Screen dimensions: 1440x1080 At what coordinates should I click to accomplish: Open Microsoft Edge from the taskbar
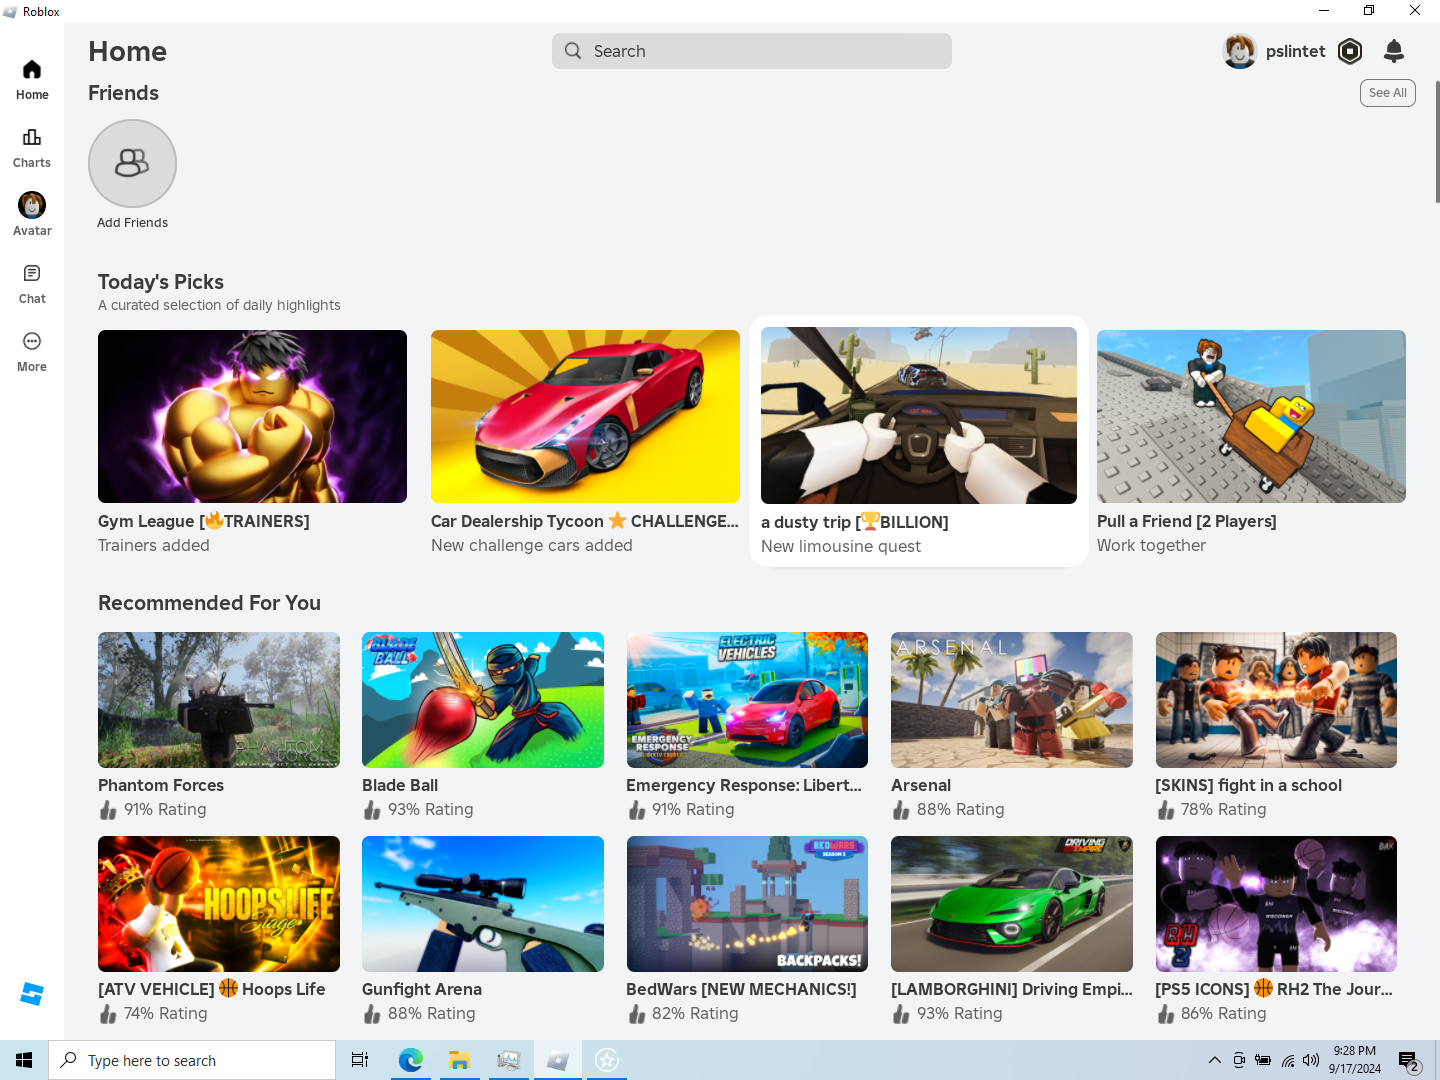(410, 1060)
